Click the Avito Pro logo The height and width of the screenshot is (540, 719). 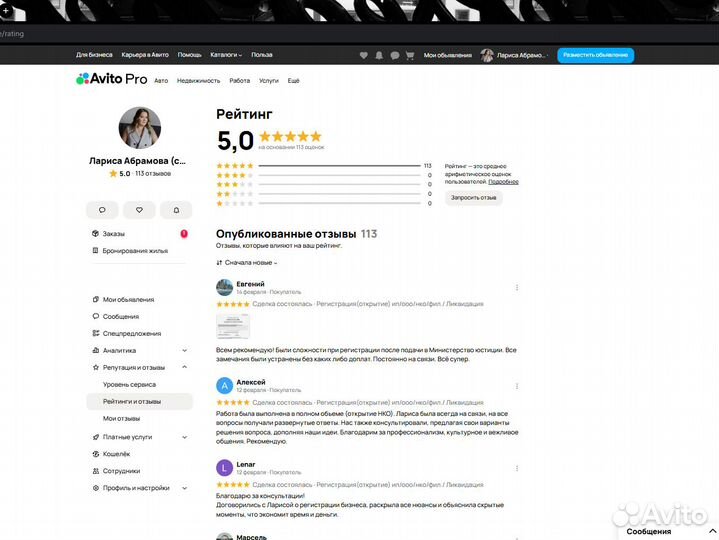(x=111, y=79)
